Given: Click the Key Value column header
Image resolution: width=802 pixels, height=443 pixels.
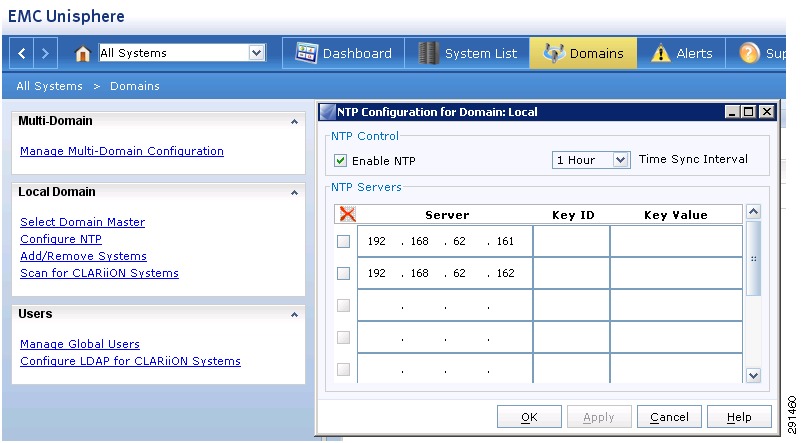Looking at the screenshot, I should (676, 215).
